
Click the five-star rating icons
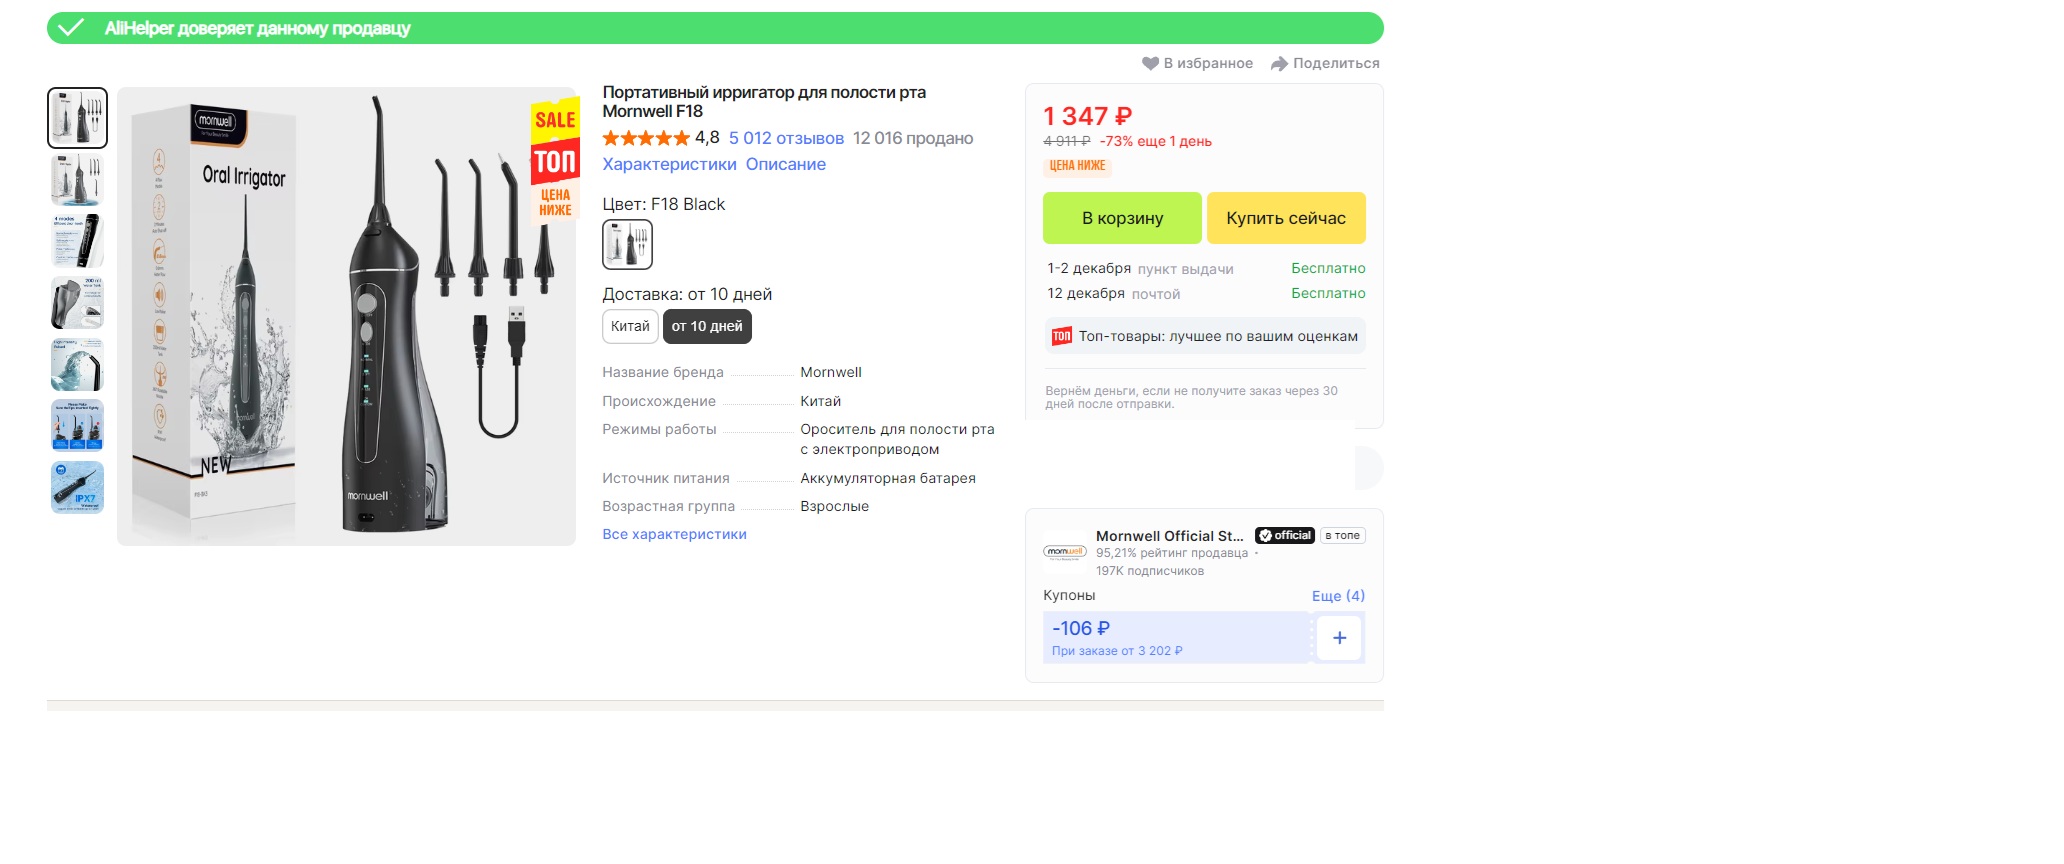646,138
